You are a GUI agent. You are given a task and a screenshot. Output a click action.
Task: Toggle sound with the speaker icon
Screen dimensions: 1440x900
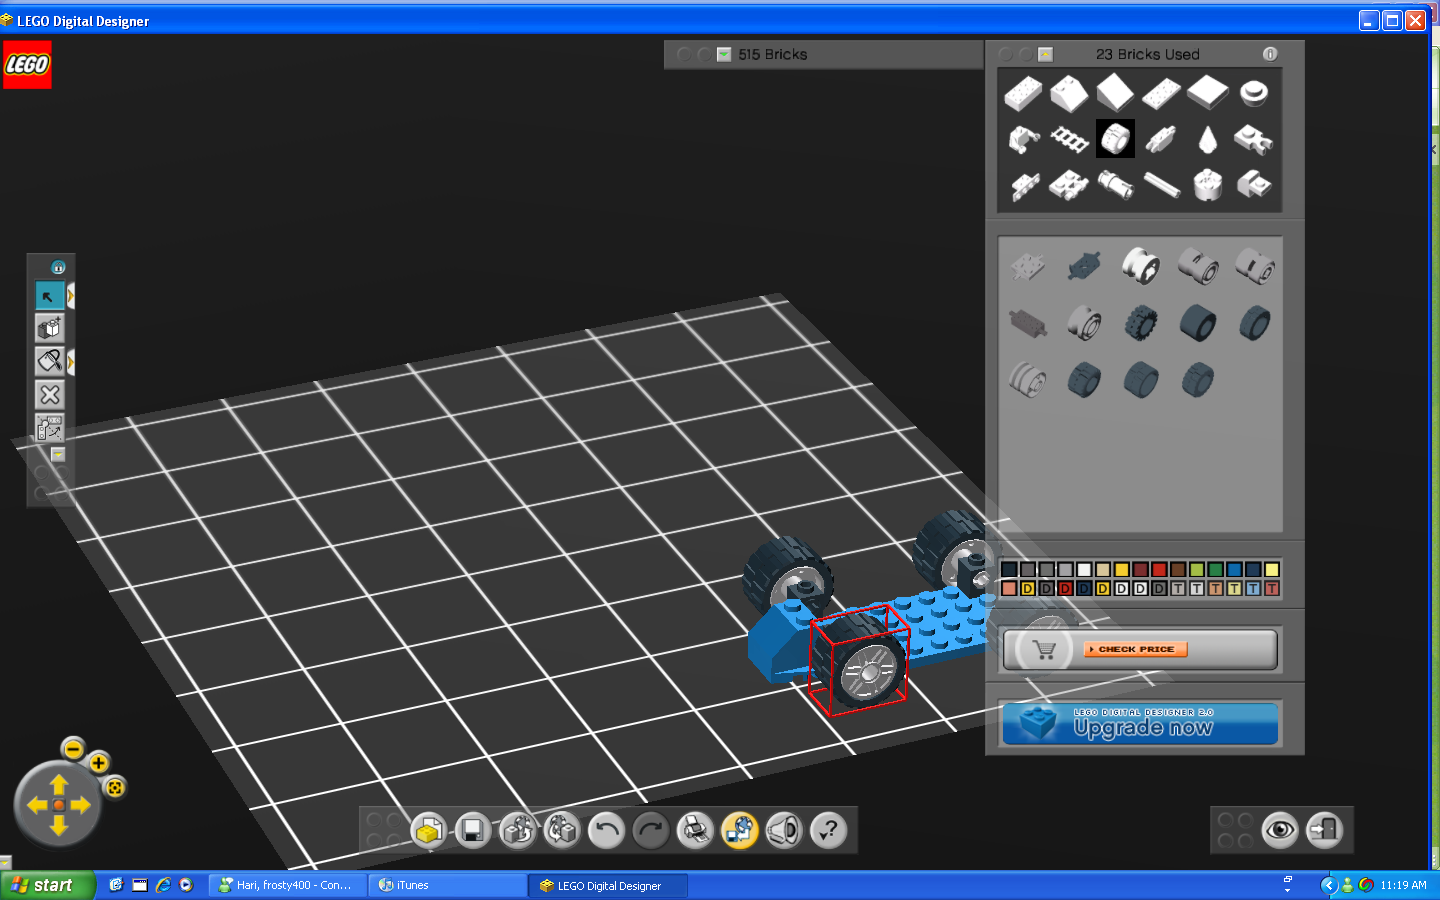click(784, 830)
